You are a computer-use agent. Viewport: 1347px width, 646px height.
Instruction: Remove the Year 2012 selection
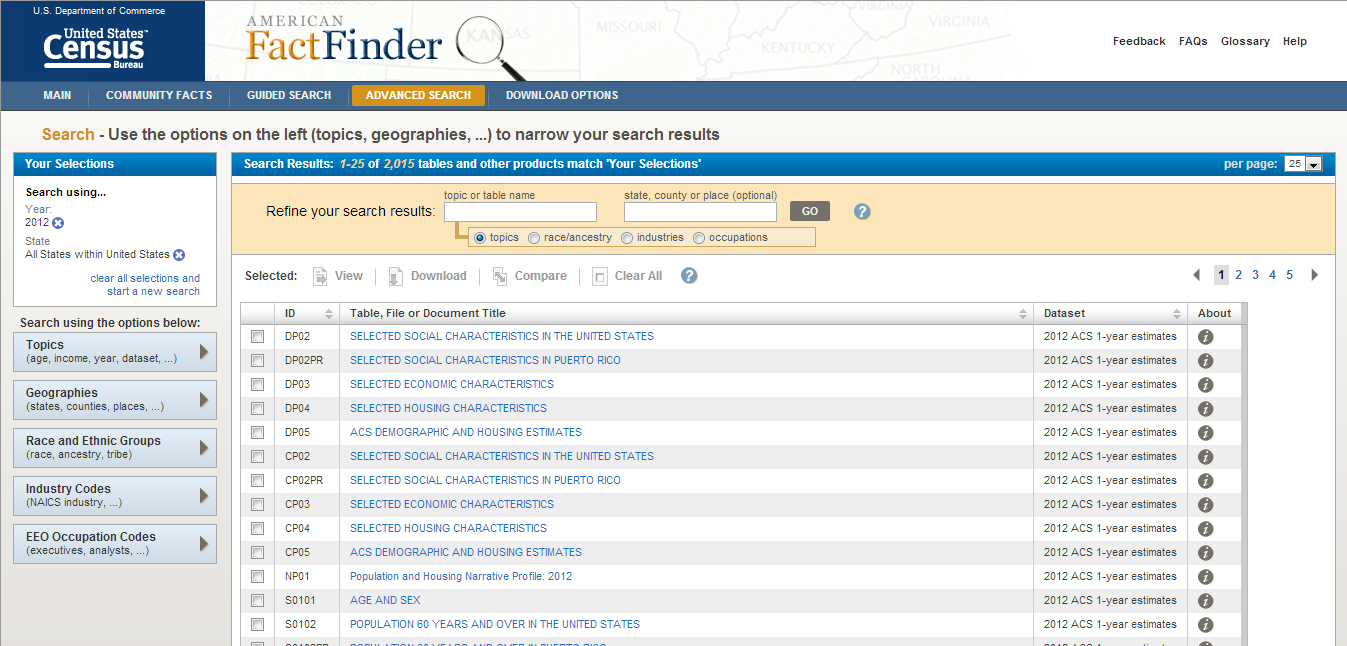tap(58, 223)
